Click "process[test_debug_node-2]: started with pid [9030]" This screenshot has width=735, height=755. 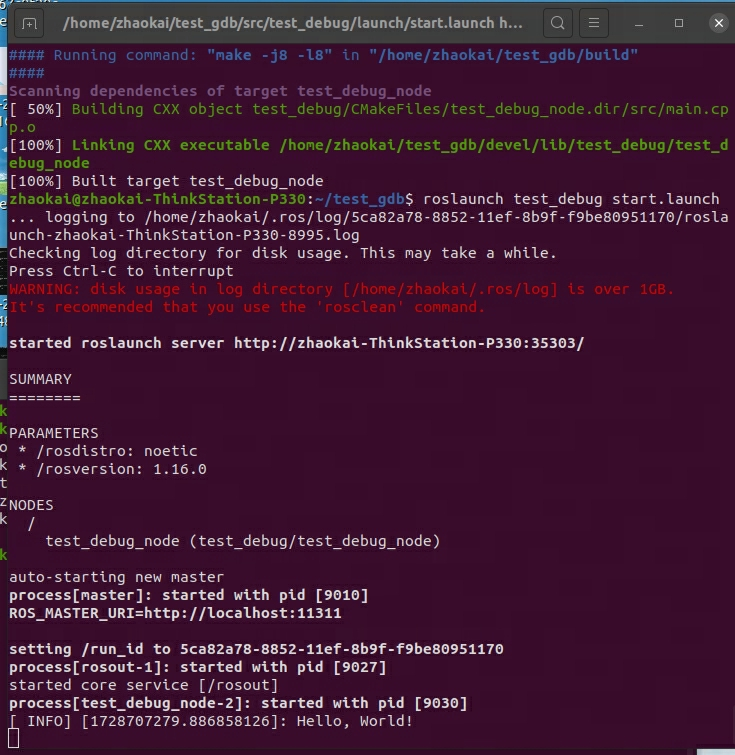click(238, 703)
